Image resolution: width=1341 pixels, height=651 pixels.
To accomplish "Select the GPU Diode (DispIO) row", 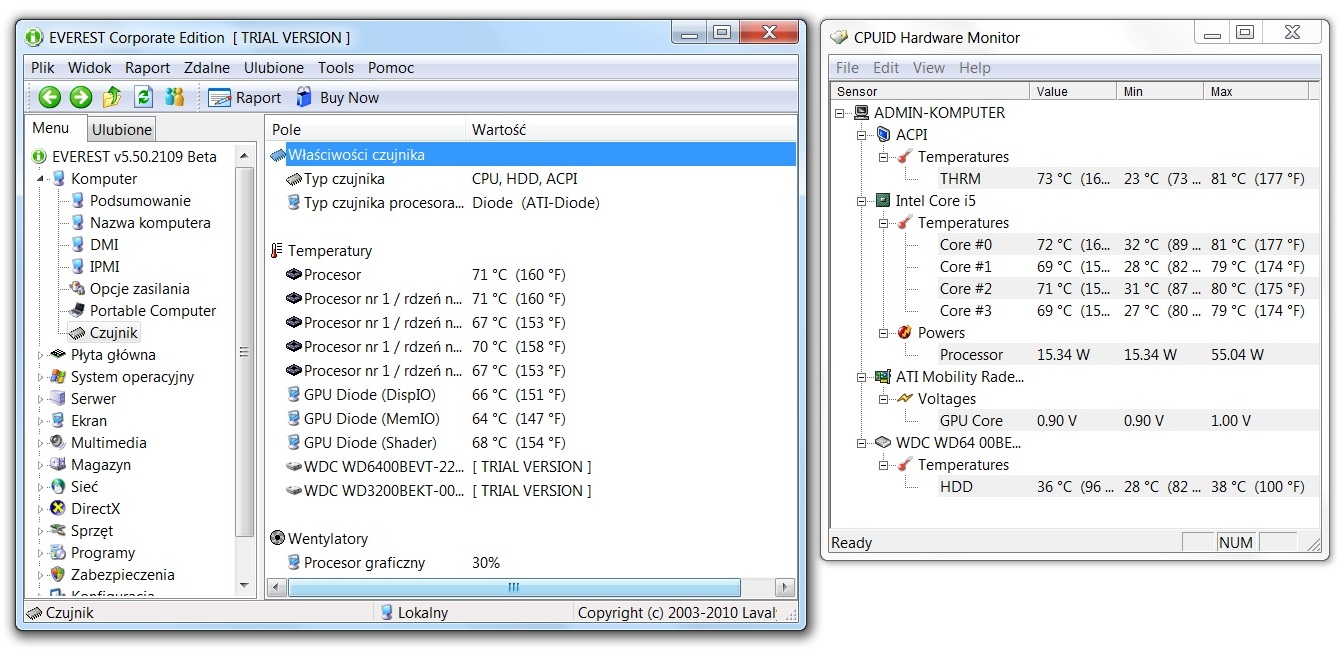I will [532, 395].
